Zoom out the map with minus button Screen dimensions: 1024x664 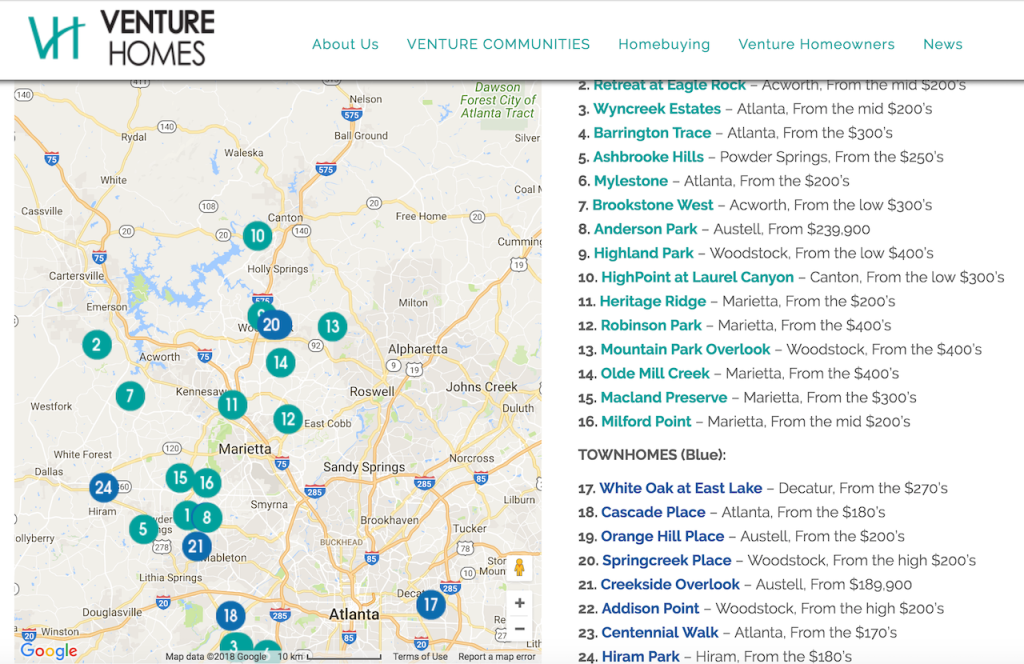coord(519,629)
